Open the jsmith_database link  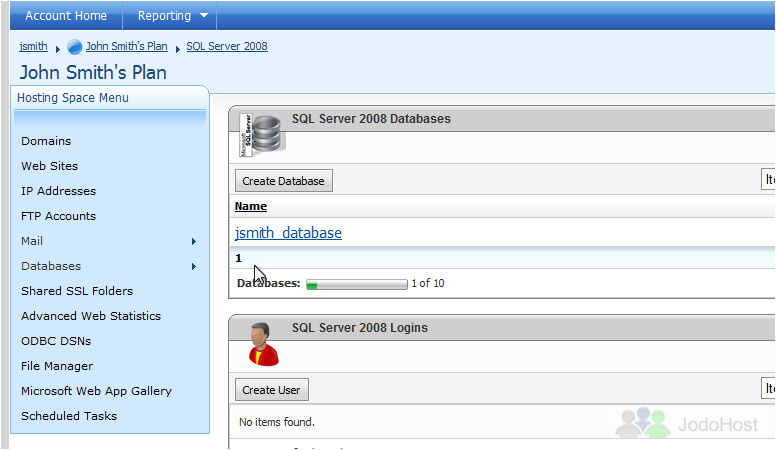point(288,233)
